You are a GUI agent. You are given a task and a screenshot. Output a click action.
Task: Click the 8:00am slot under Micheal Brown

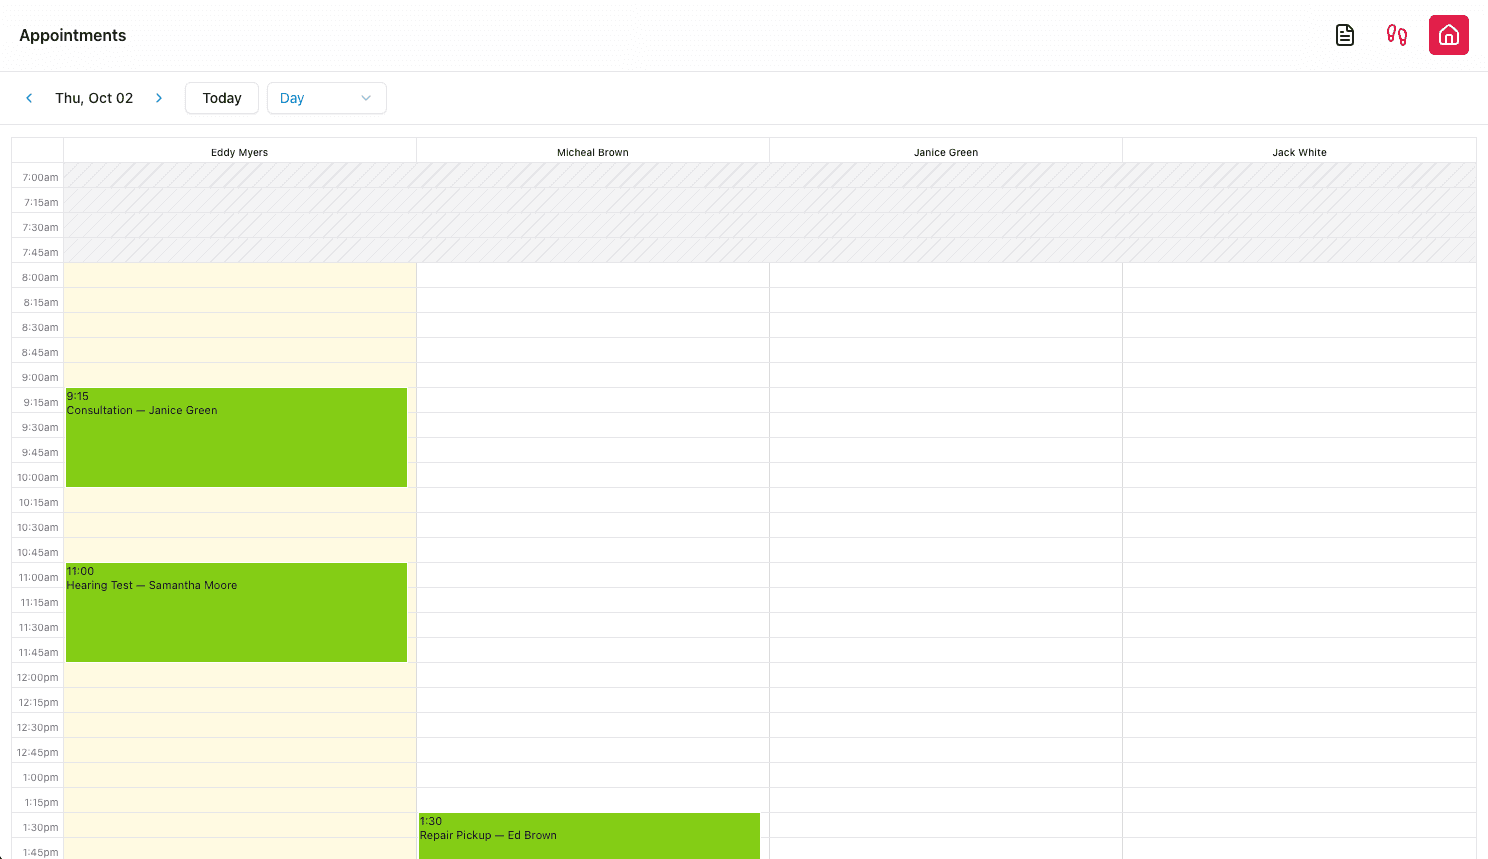pos(592,277)
